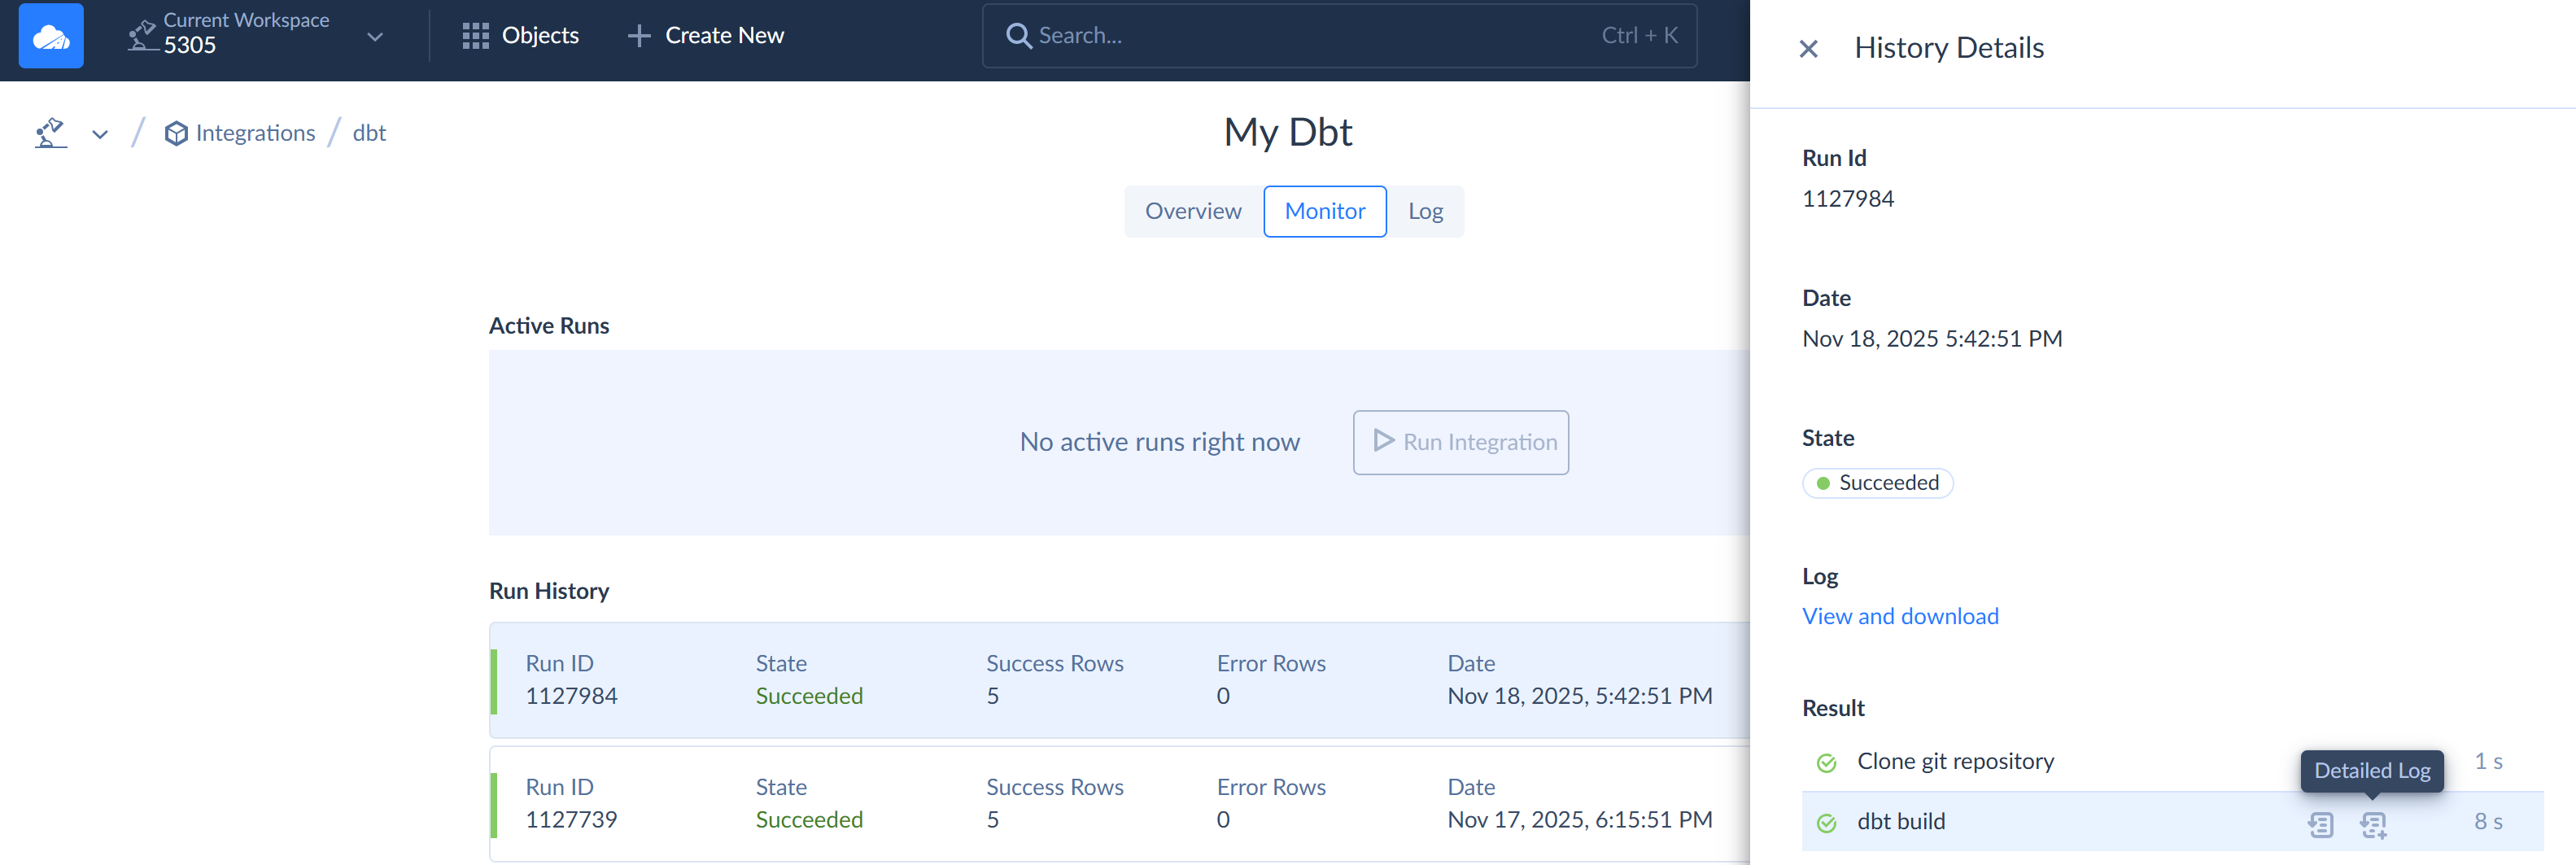The width and height of the screenshot is (2576, 865).
Task: Click the green success check beside Clone git repository
Action: [x=1827, y=761]
